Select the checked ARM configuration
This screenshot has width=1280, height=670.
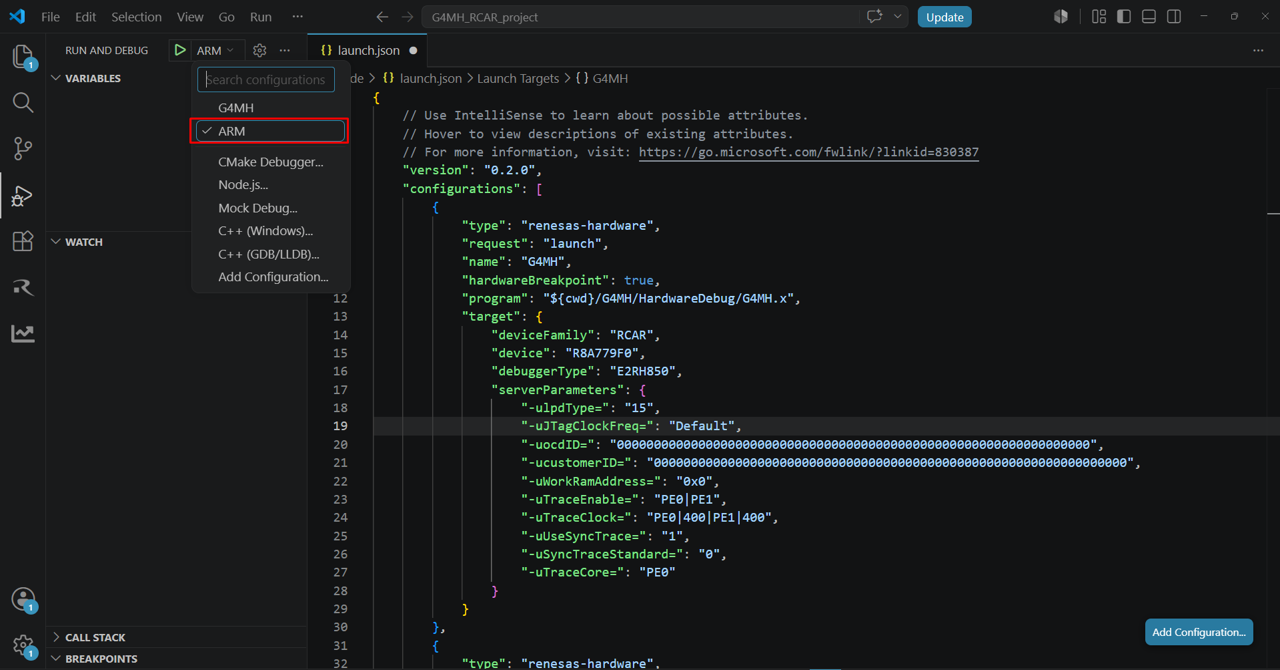[270, 131]
